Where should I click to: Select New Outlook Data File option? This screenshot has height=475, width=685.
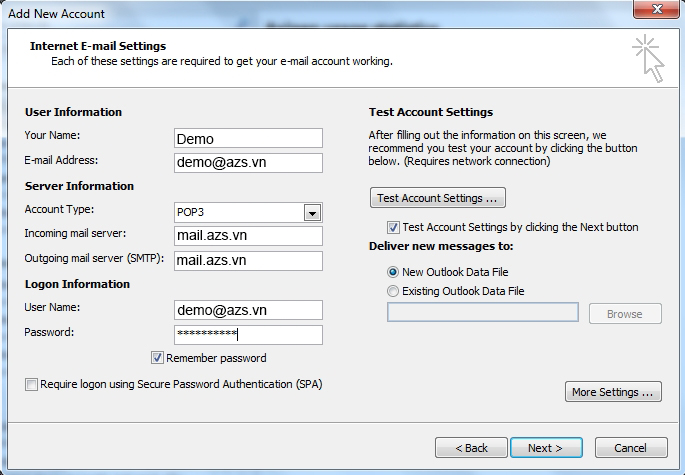pyautogui.click(x=393, y=272)
